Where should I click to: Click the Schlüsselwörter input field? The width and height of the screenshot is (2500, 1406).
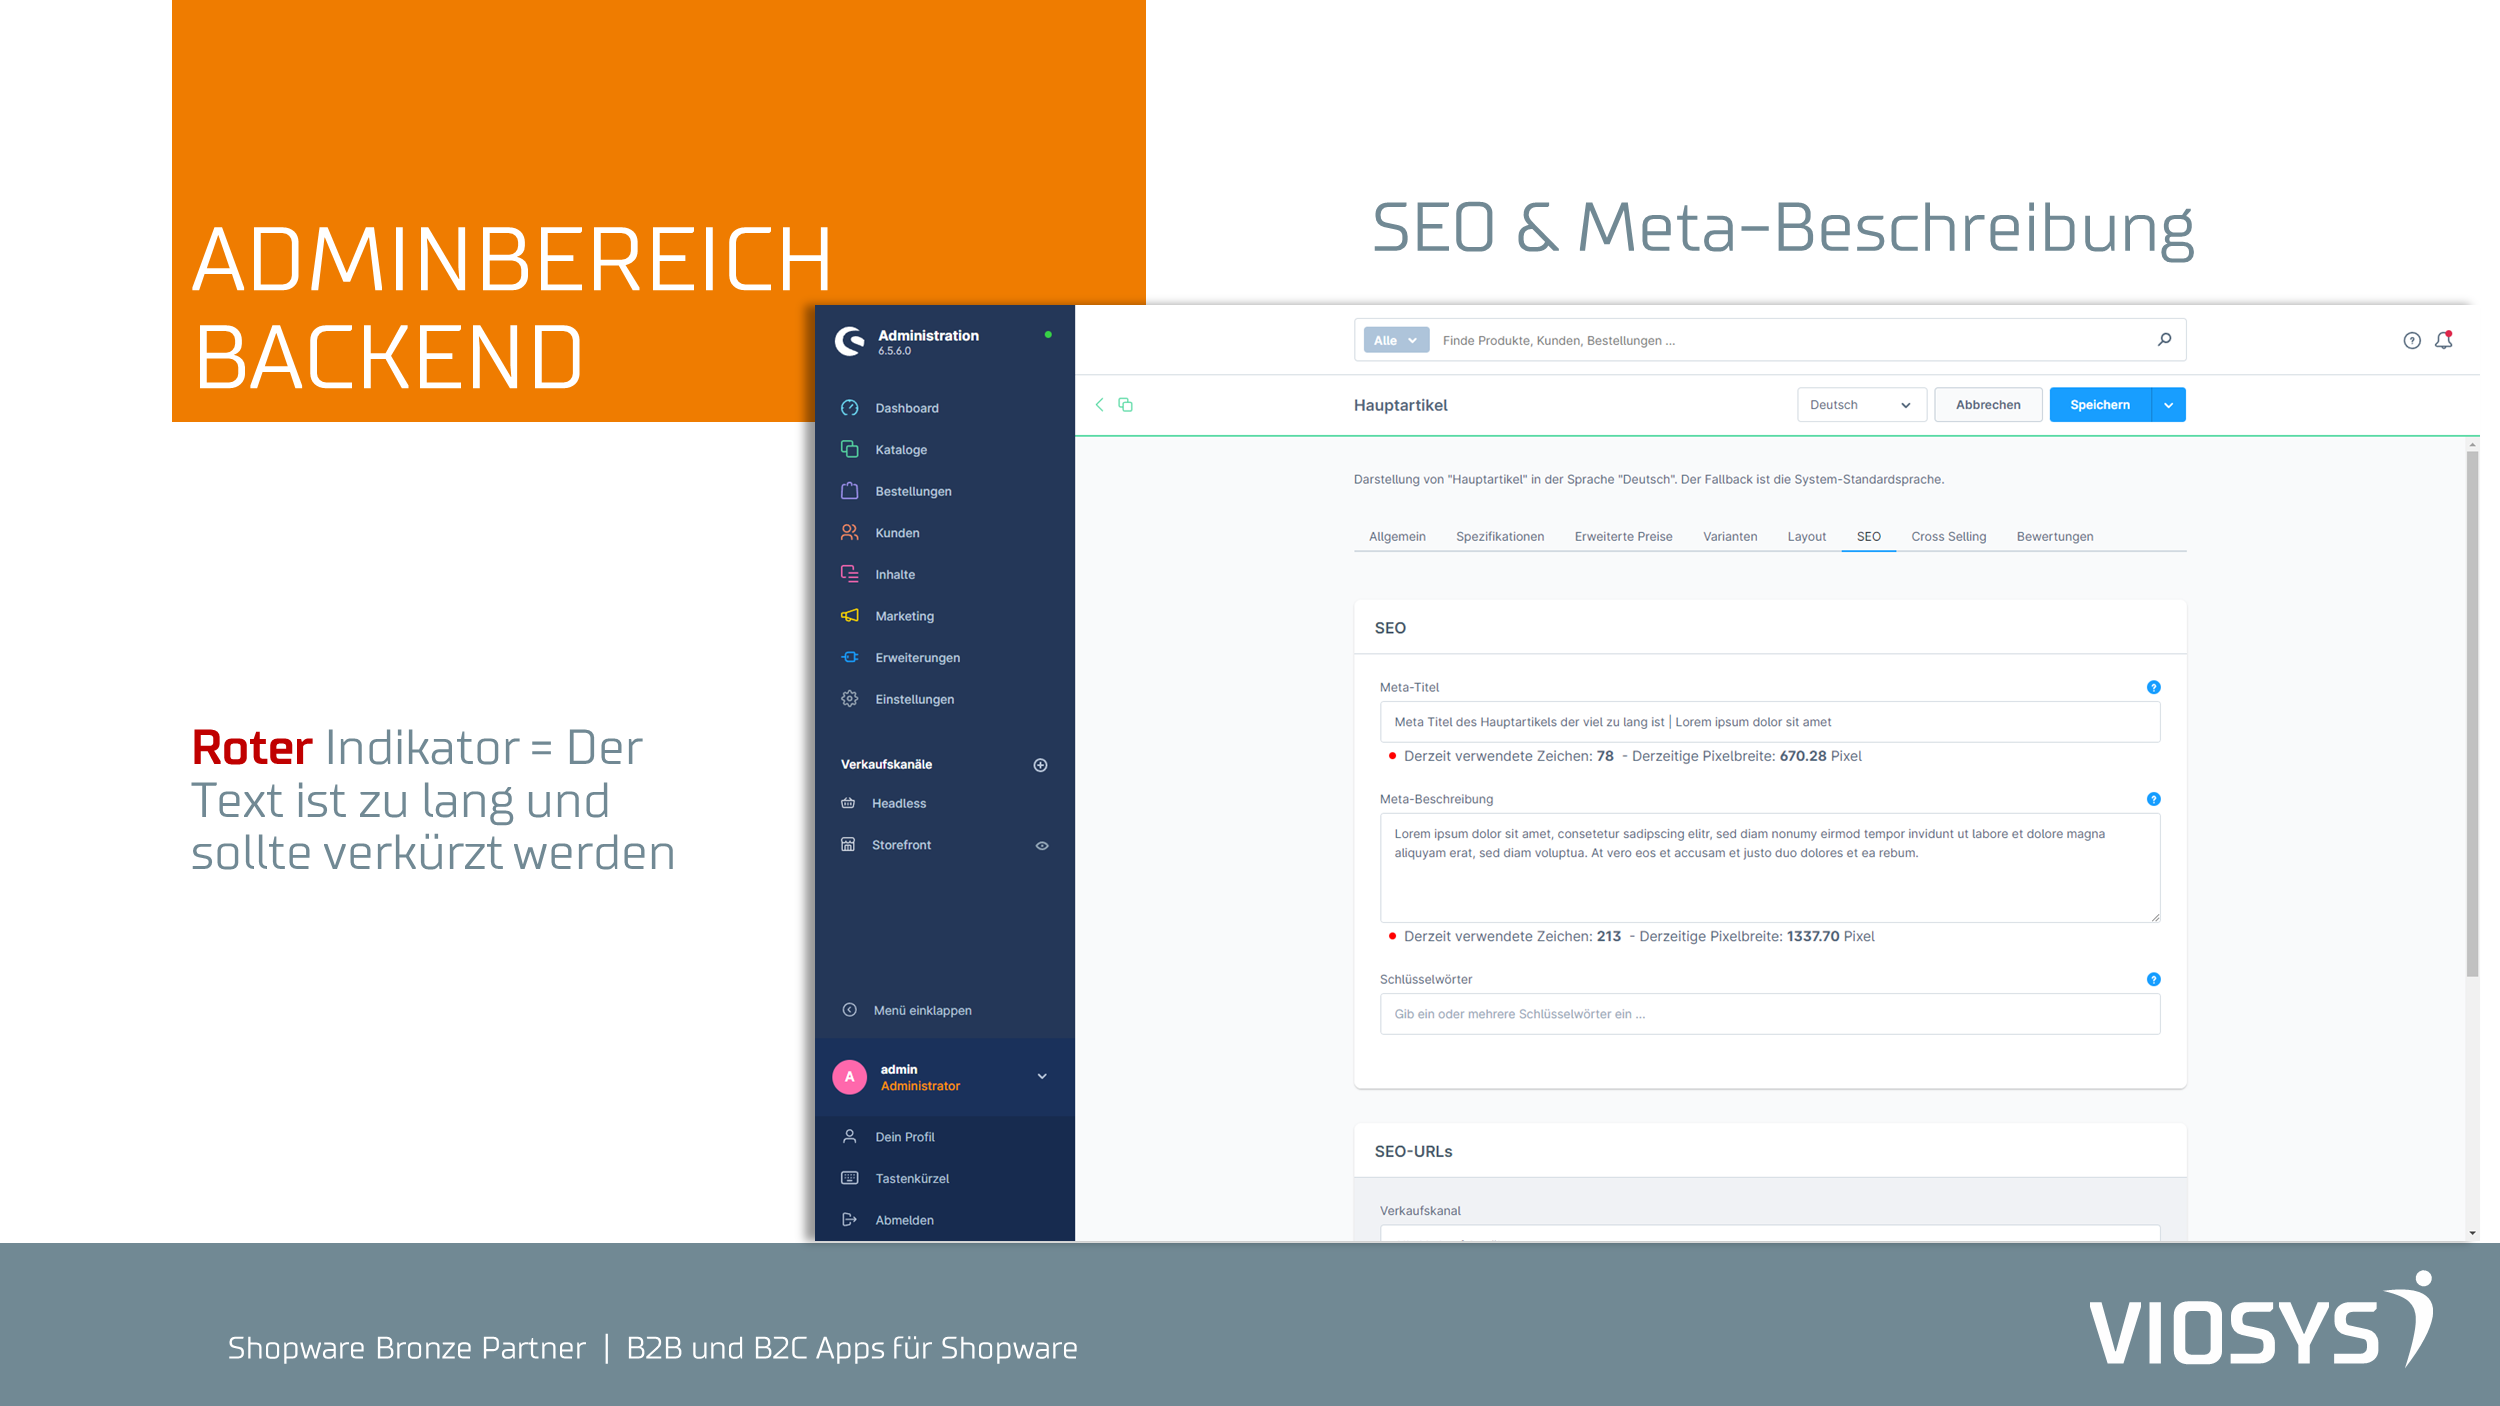[1767, 1013]
